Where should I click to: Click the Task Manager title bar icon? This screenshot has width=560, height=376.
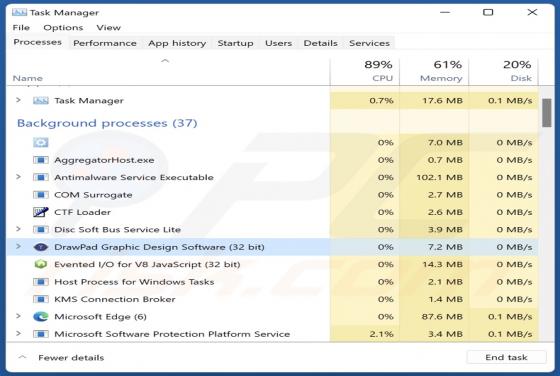click(x=19, y=12)
